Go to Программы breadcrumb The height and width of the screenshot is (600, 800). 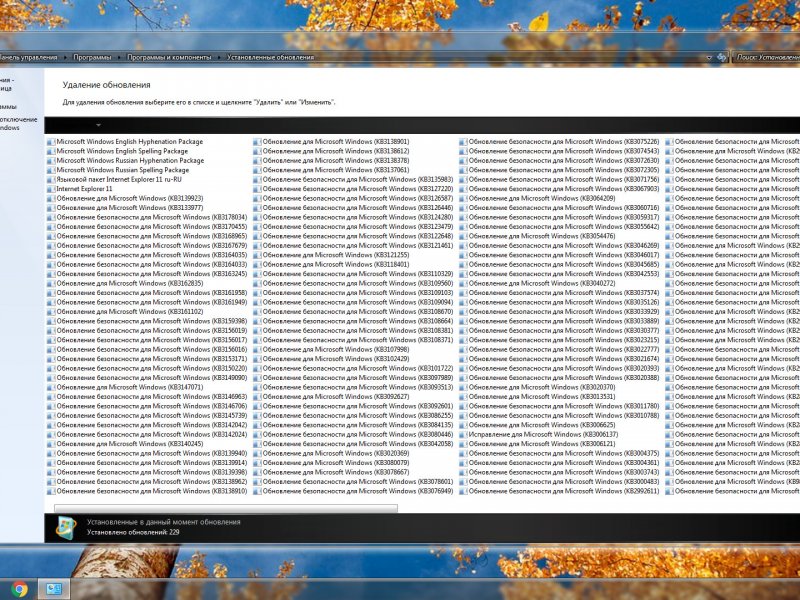tap(92, 57)
